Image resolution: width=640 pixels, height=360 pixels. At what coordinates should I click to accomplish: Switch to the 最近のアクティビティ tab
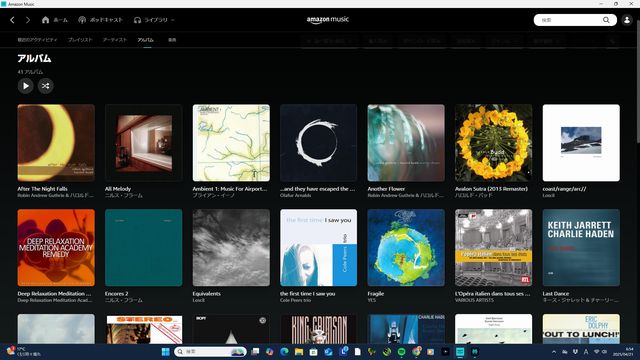[x=37, y=40]
